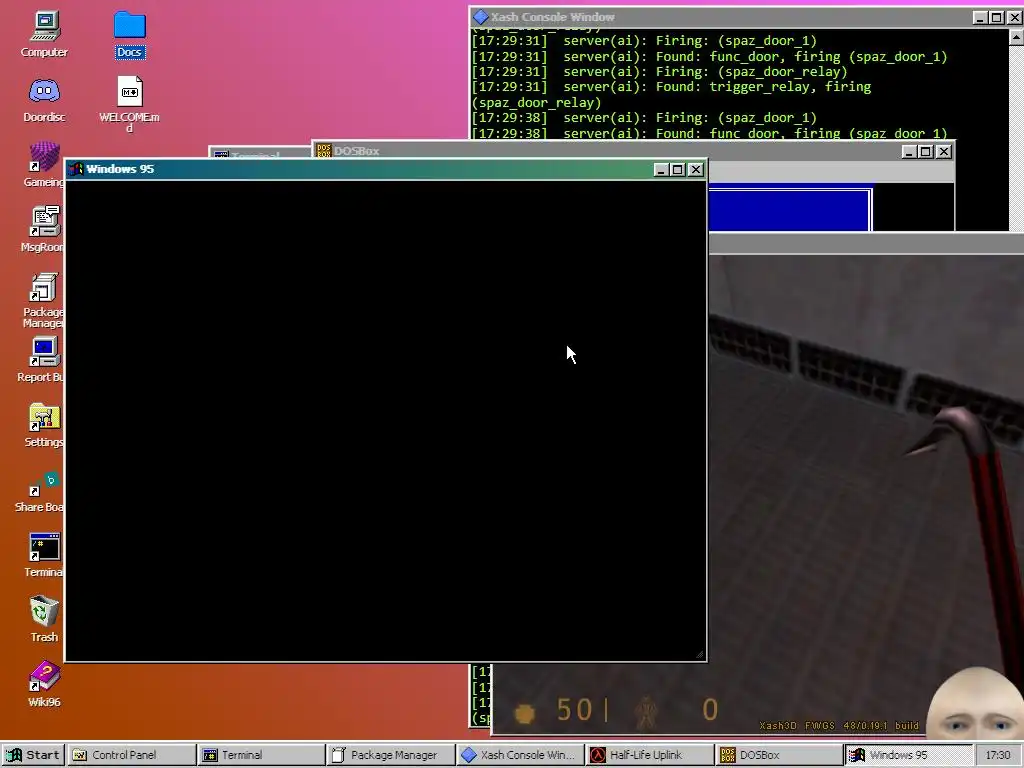This screenshot has width=1024, height=768.
Task: Switch to Control Panel taskbar button
Action: (x=132, y=755)
